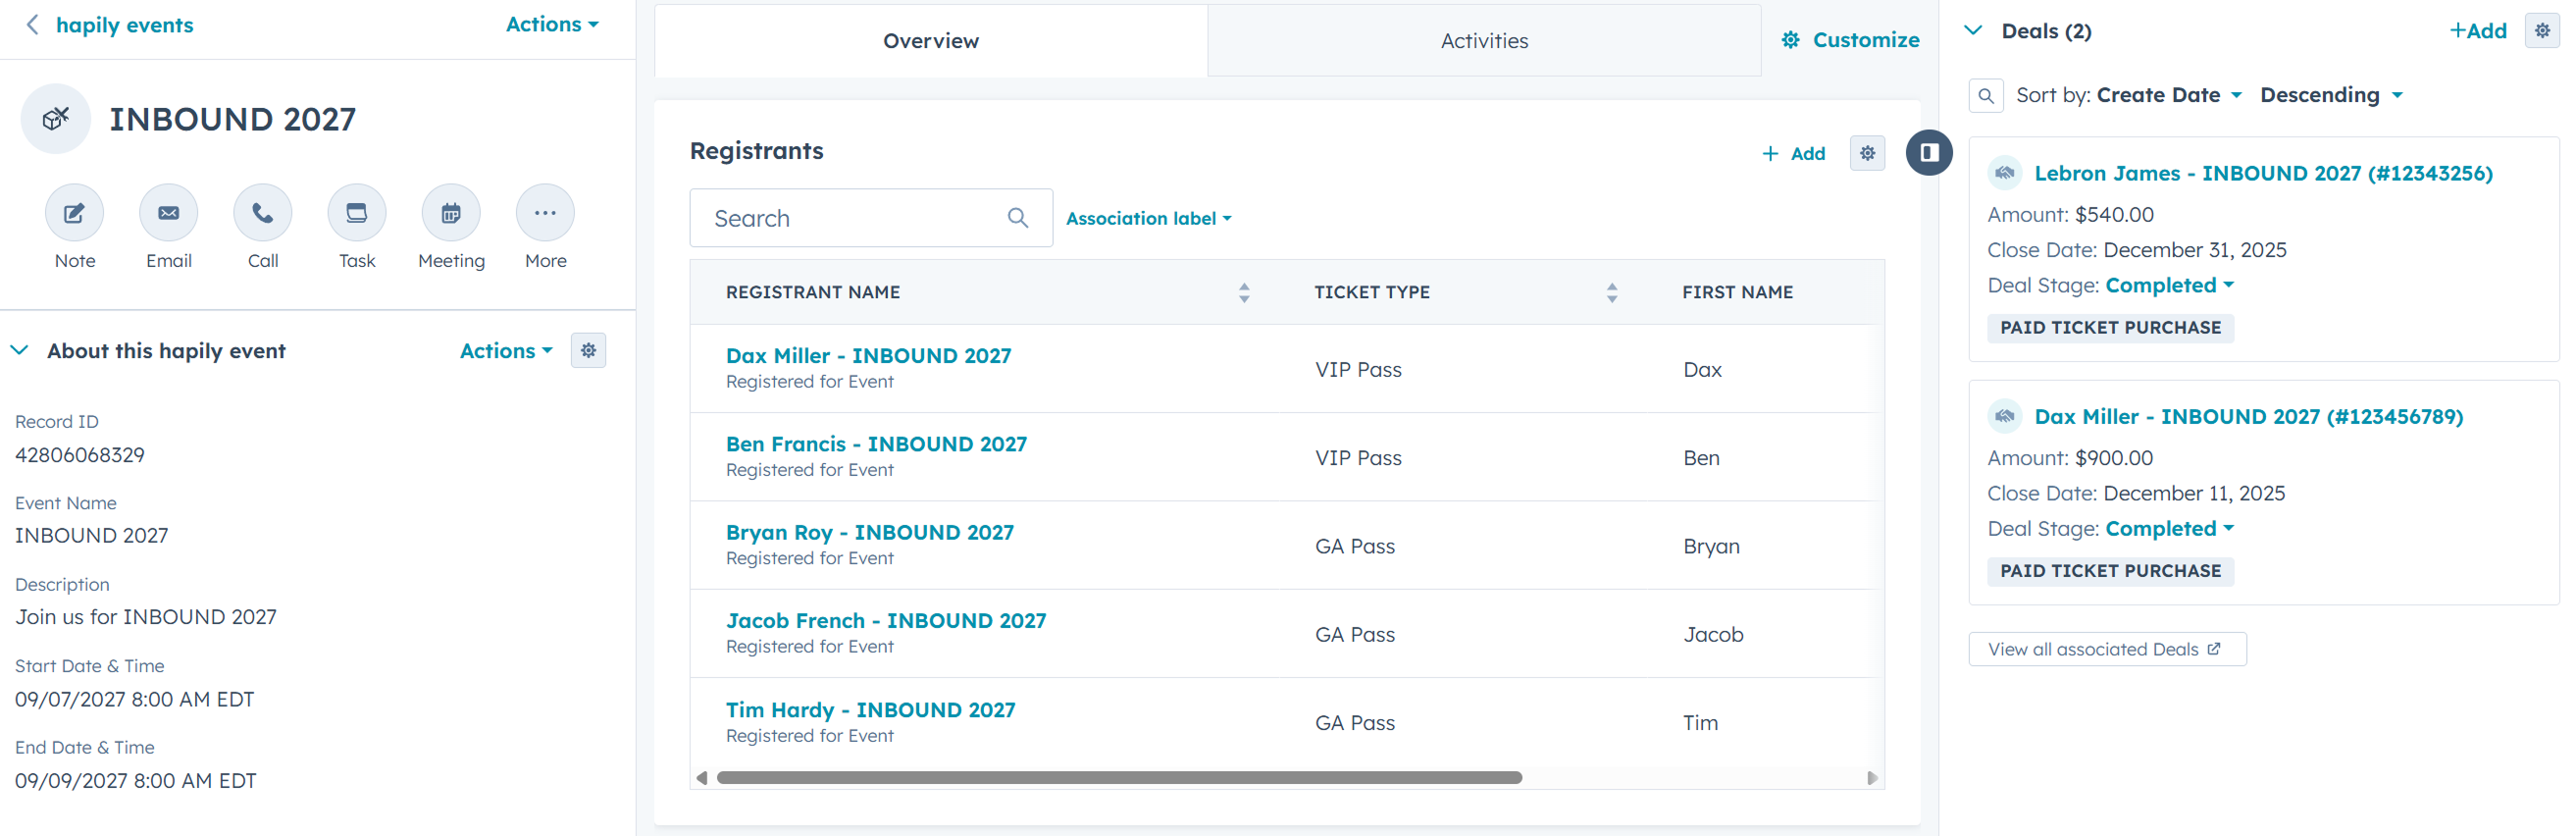Click the Deals search magnifier button
Image resolution: width=2576 pixels, height=836 pixels.
pos(1986,96)
